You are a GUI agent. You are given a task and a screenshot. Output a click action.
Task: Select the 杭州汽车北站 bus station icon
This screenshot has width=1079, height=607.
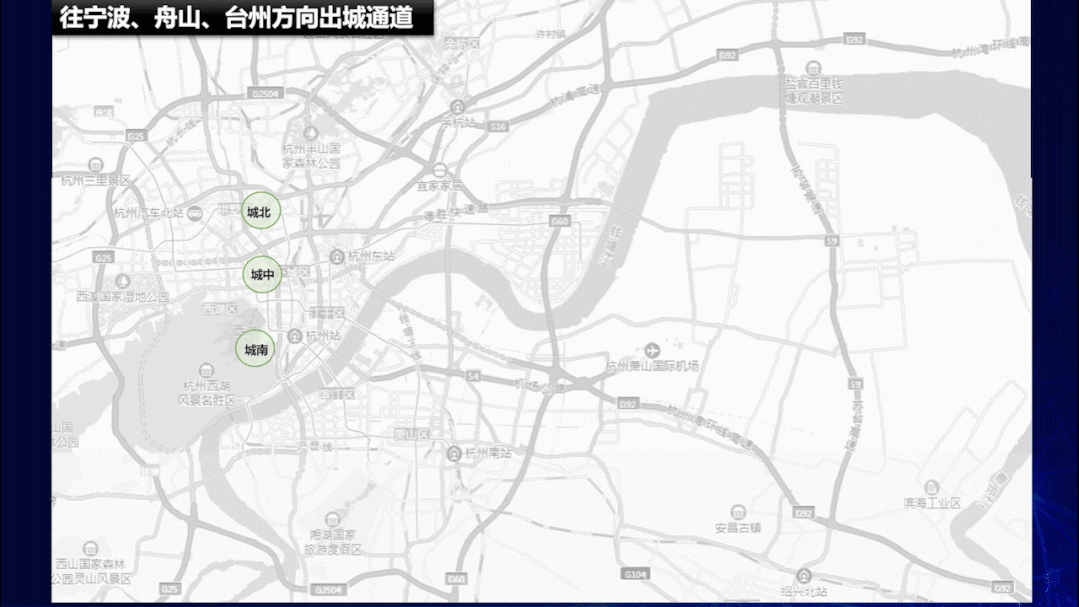195,213
